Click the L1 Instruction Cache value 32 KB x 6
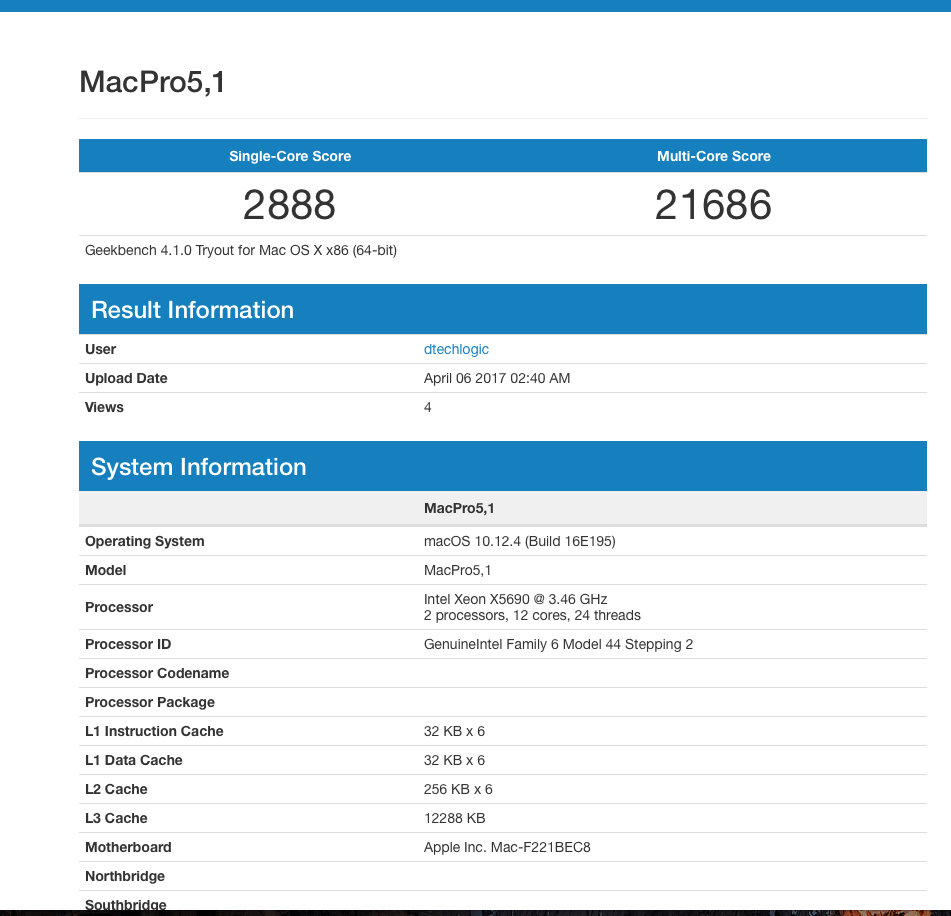This screenshot has height=916, width=951. [454, 732]
